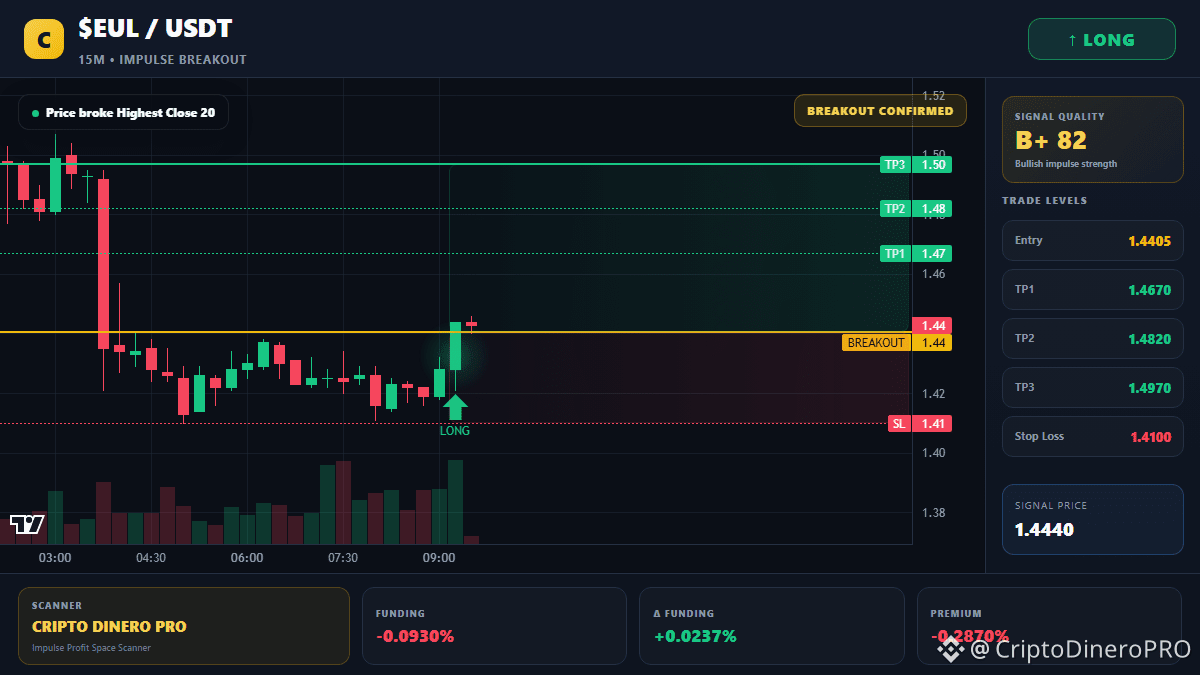This screenshot has width=1200, height=675.
Task: Click the tall green breakout candle
Action: coord(455,346)
